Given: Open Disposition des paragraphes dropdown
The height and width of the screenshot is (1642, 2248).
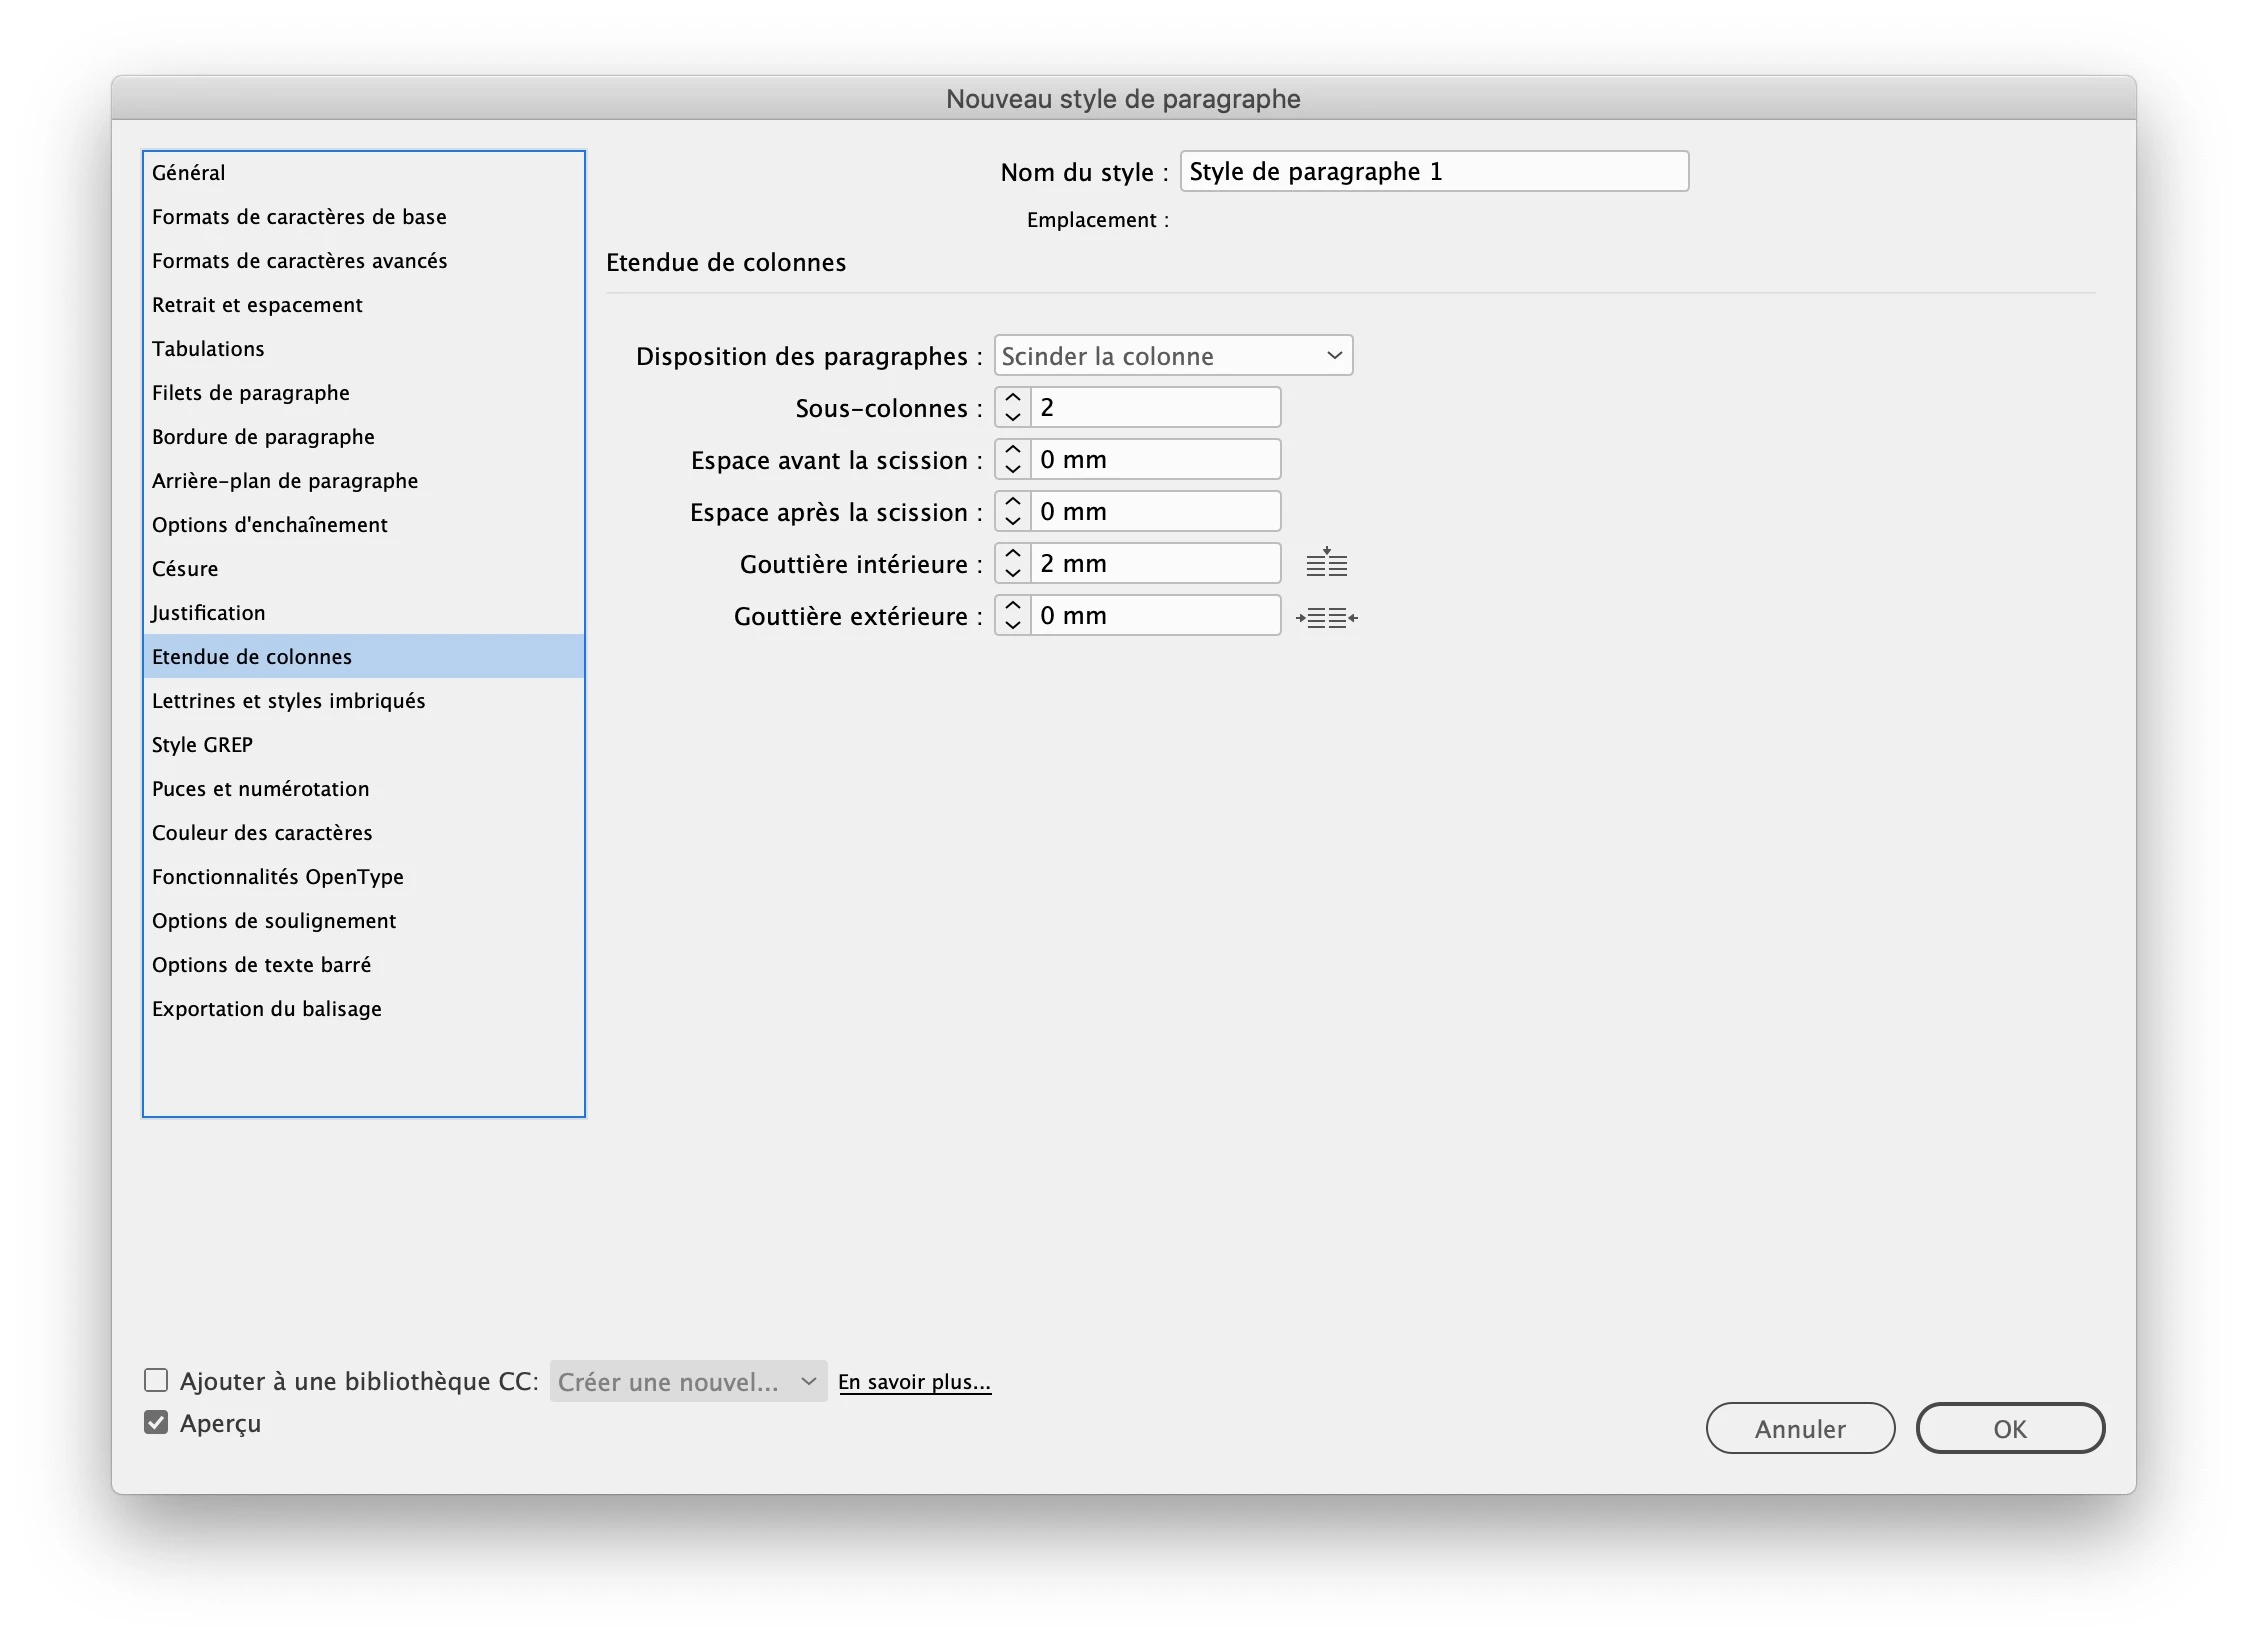Looking at the screenshot, I should tap(1172, 356).
